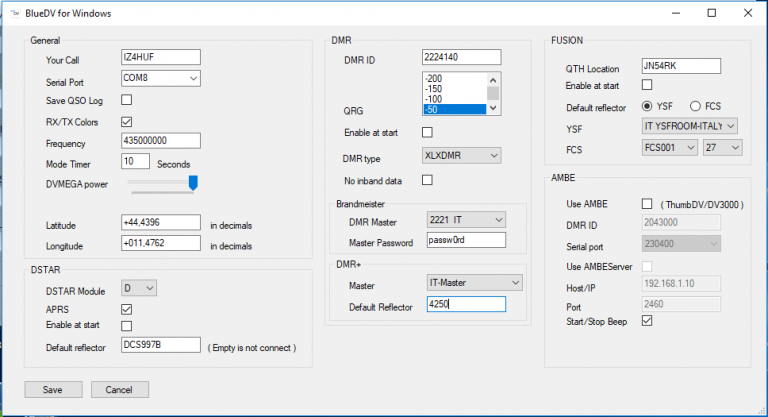768x417 pixels.
Task: Click the Save button
Action: point(53,390)
